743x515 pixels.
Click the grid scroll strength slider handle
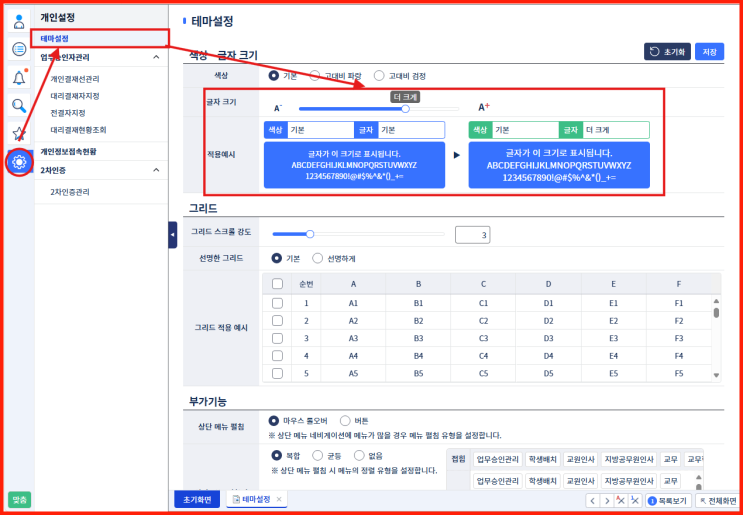310,234
